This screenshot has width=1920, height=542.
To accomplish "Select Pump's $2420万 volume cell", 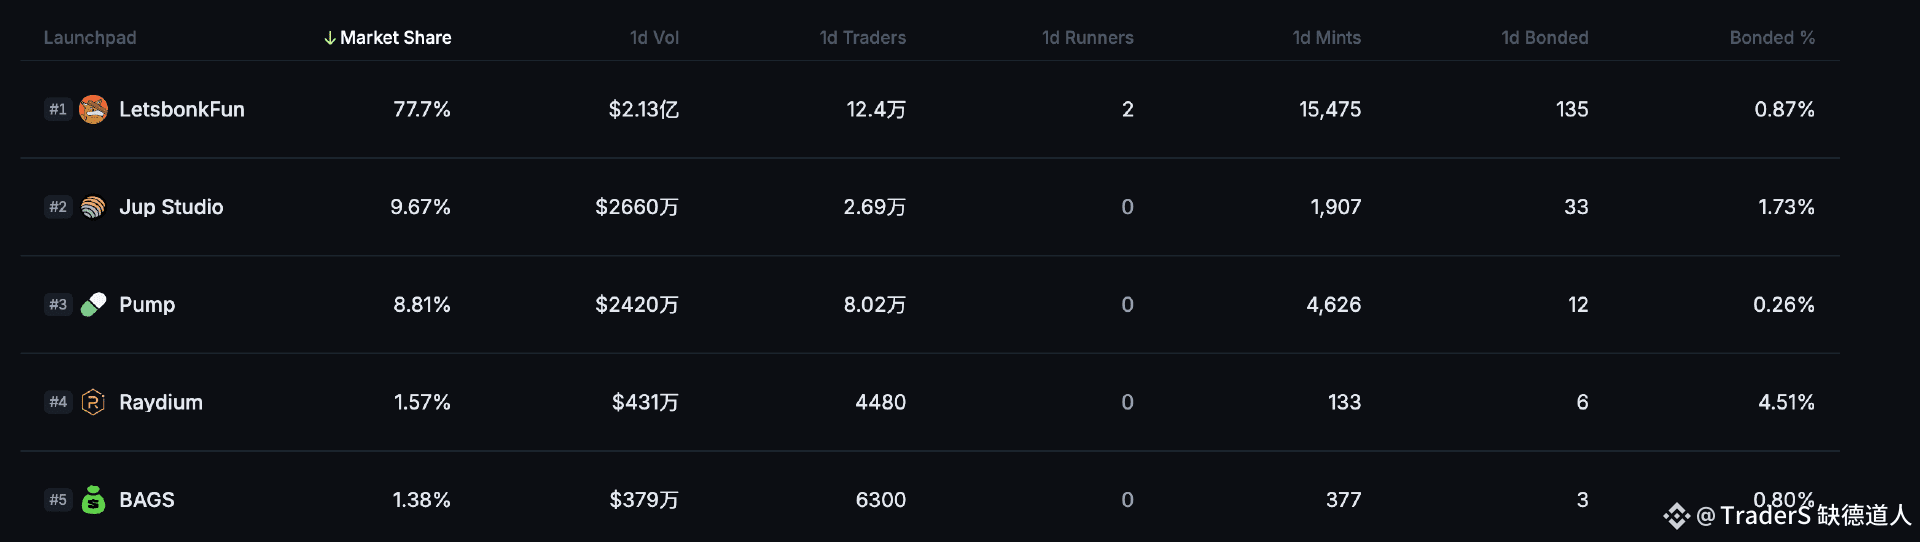I will 637,304.
